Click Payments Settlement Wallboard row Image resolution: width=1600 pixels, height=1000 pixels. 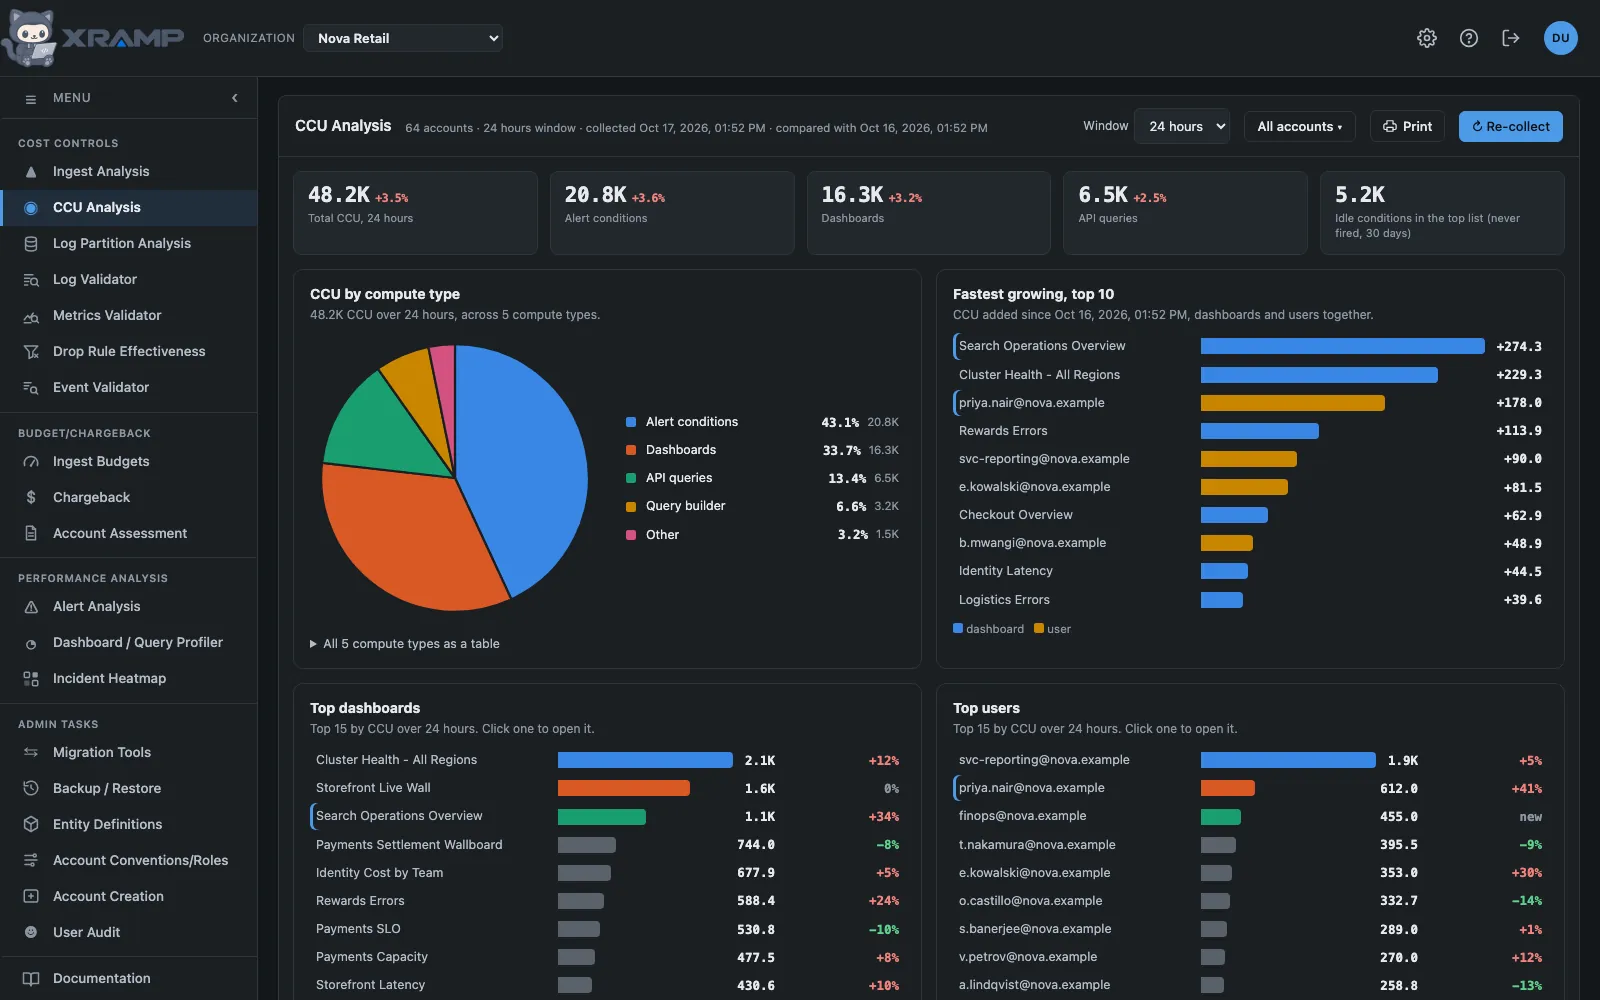click(607, 845)
